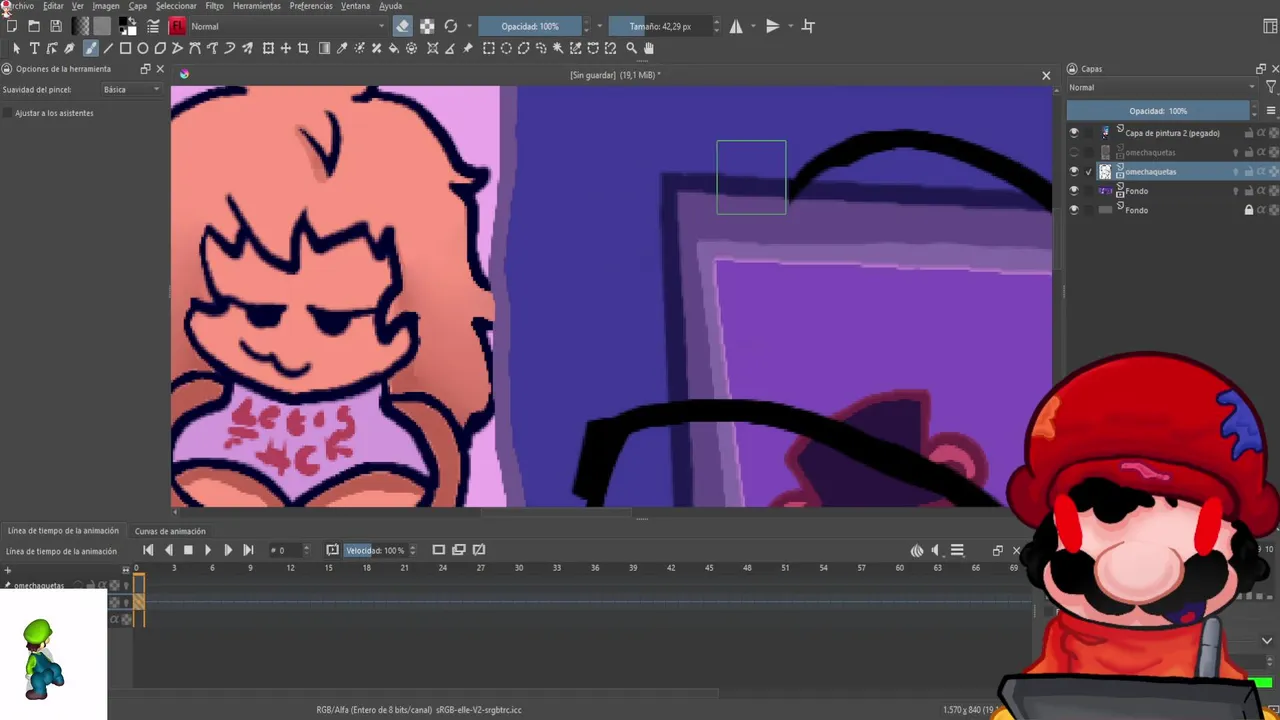The height and width of the screenshot is (720, 1280).
Task: Select the color sampler eyedropper tool
Action: pos(342,48)
